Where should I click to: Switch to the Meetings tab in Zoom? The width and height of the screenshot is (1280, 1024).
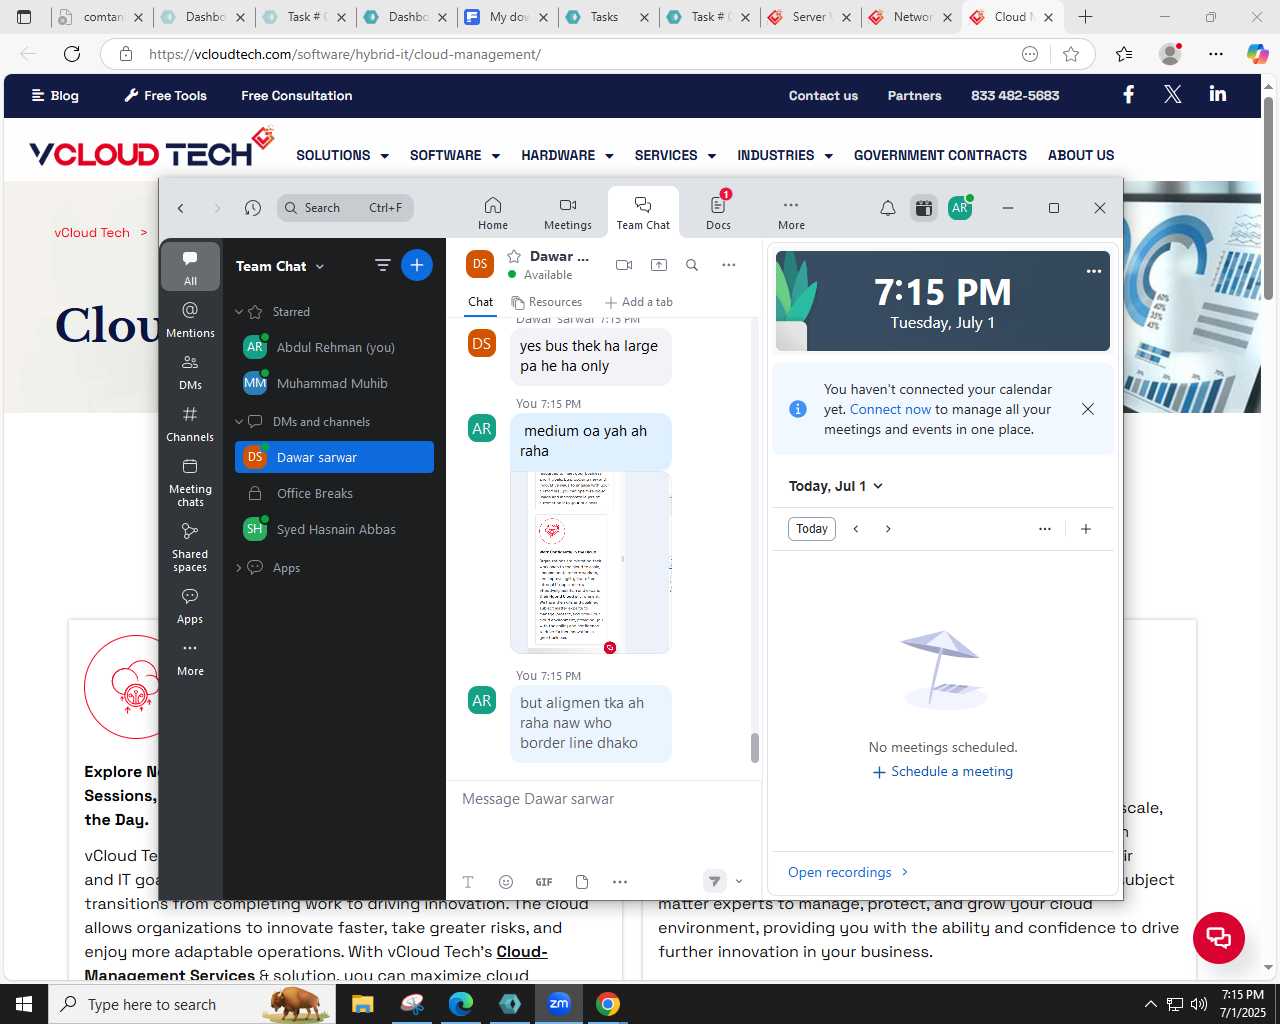[567, 213]
